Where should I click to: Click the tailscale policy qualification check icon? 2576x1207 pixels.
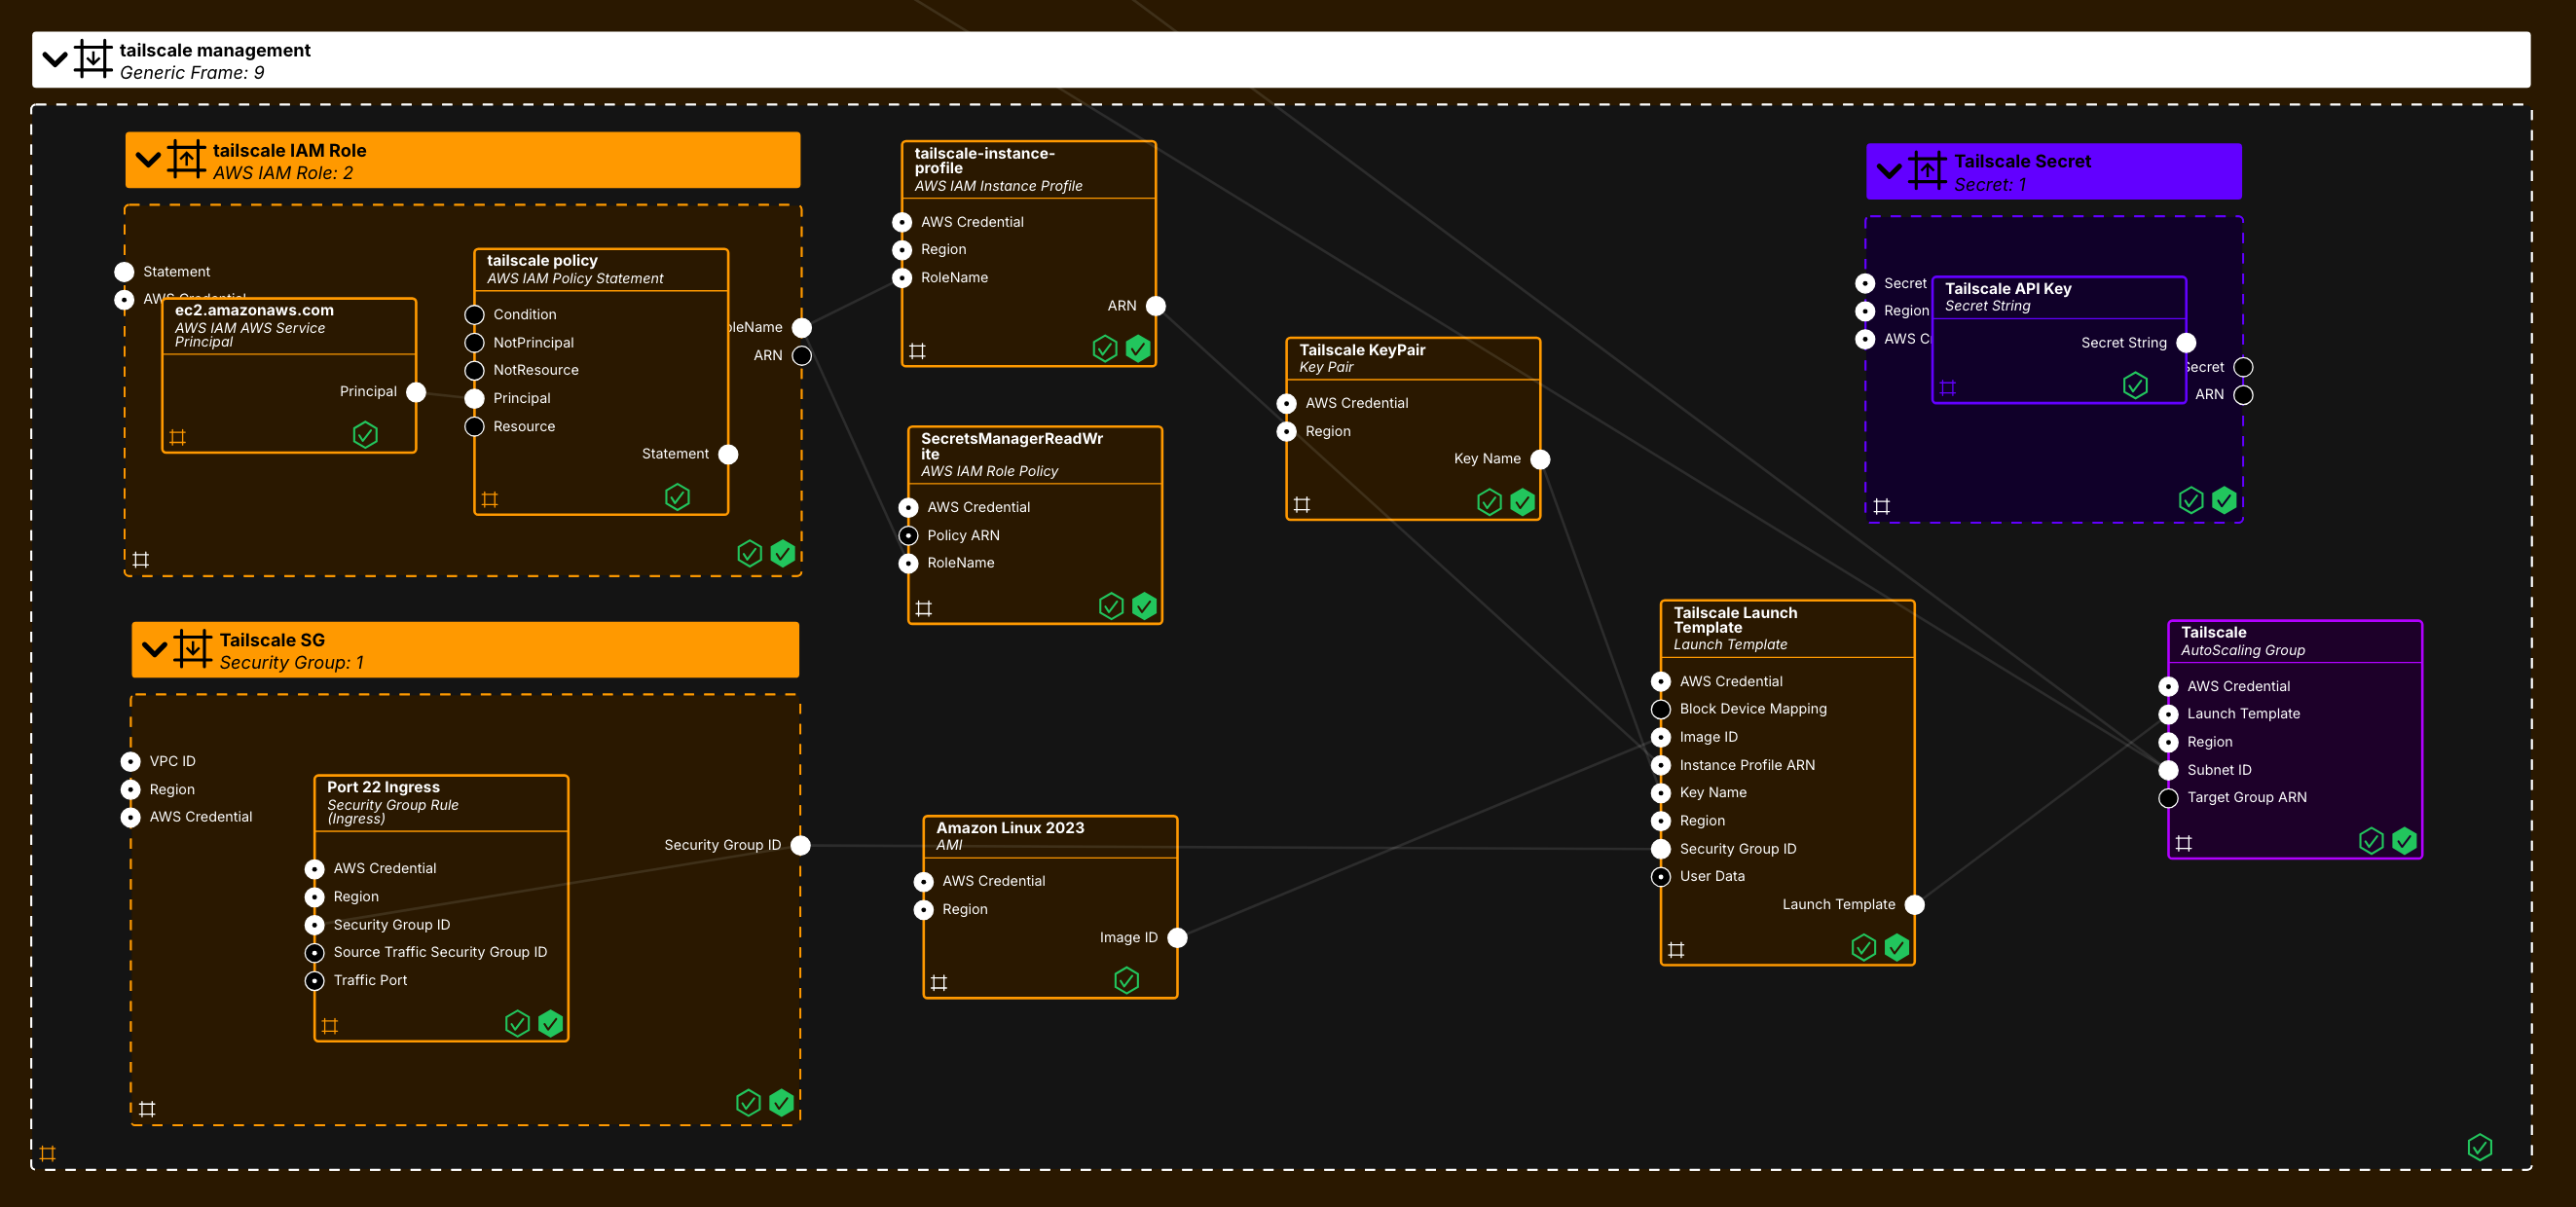[x=678, y=497]
